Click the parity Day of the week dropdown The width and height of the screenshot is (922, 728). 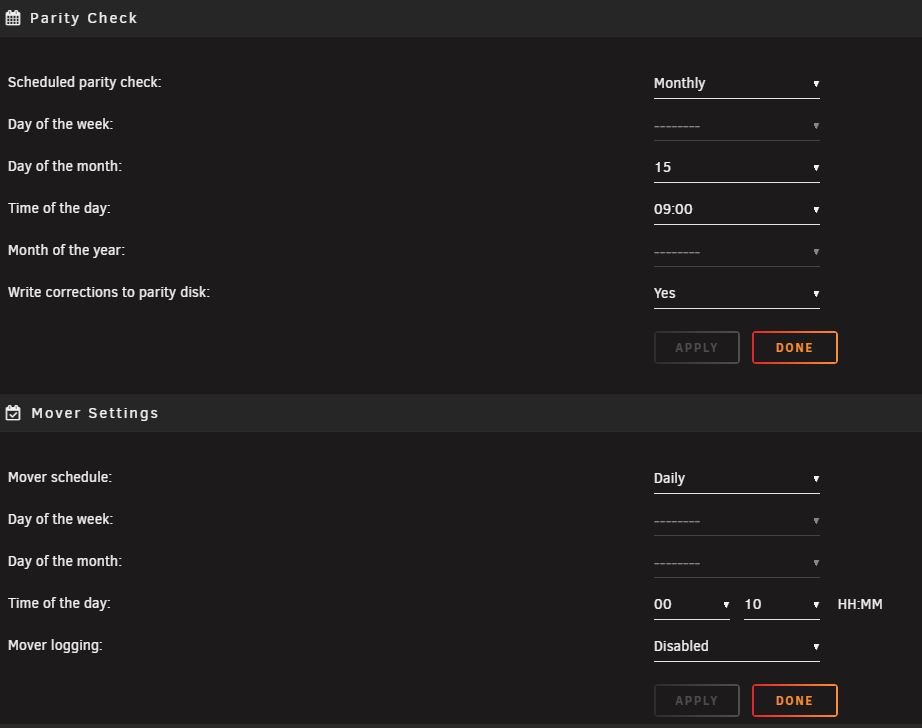pos(736,126)
